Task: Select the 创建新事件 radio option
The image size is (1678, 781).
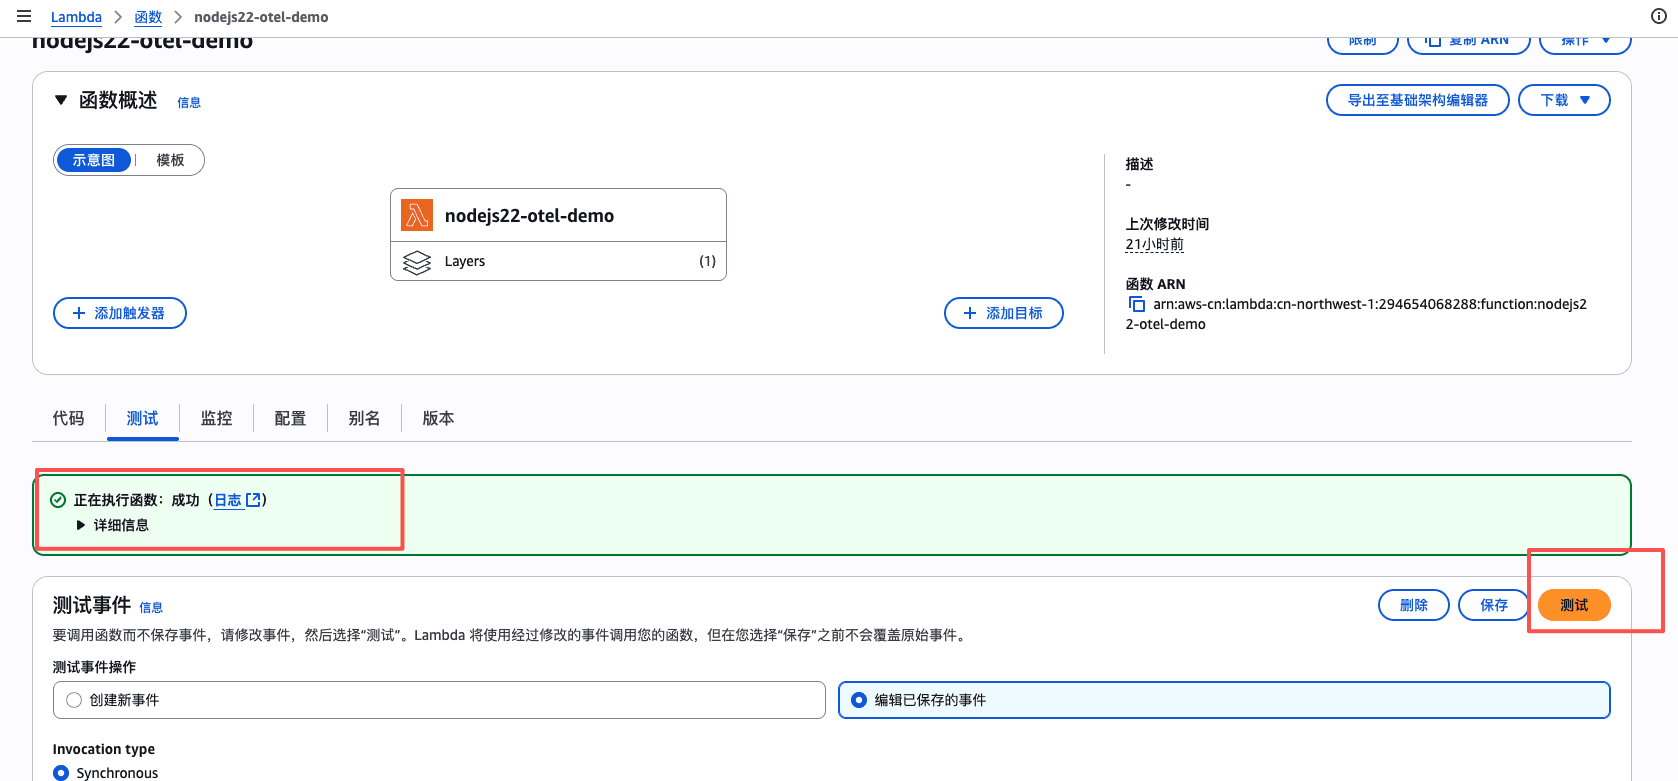Action: [x=74, y=700]
